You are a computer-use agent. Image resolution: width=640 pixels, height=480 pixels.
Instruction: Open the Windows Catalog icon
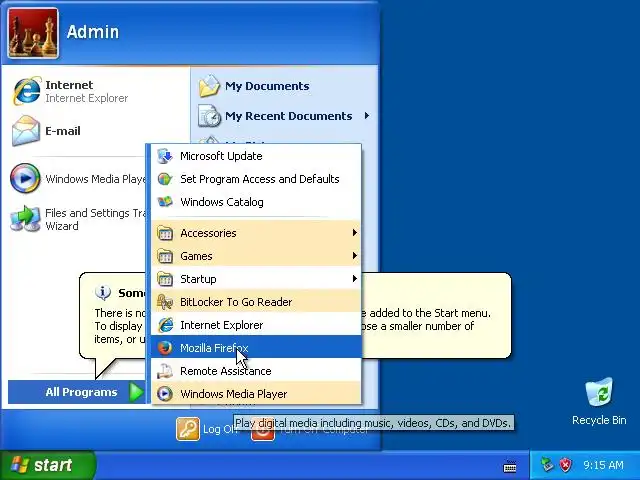pyautogui.click(x=165, y=202)
